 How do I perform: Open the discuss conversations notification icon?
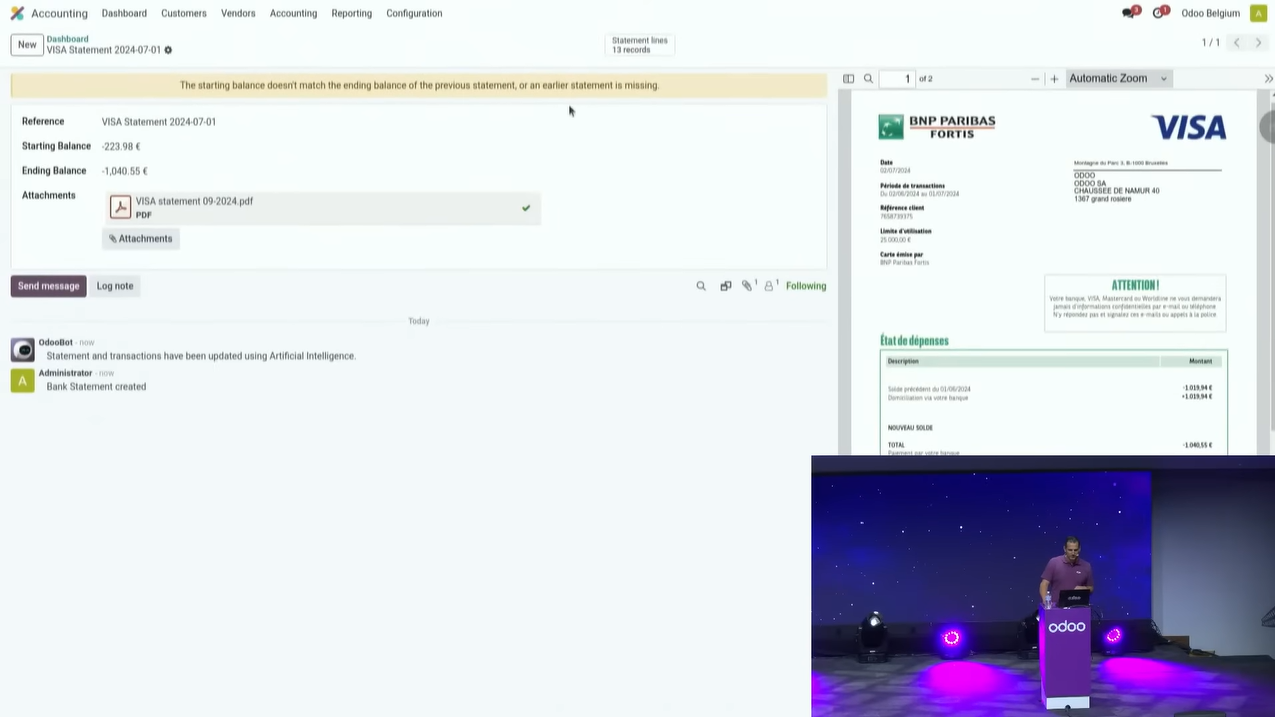click(1129, 13)
